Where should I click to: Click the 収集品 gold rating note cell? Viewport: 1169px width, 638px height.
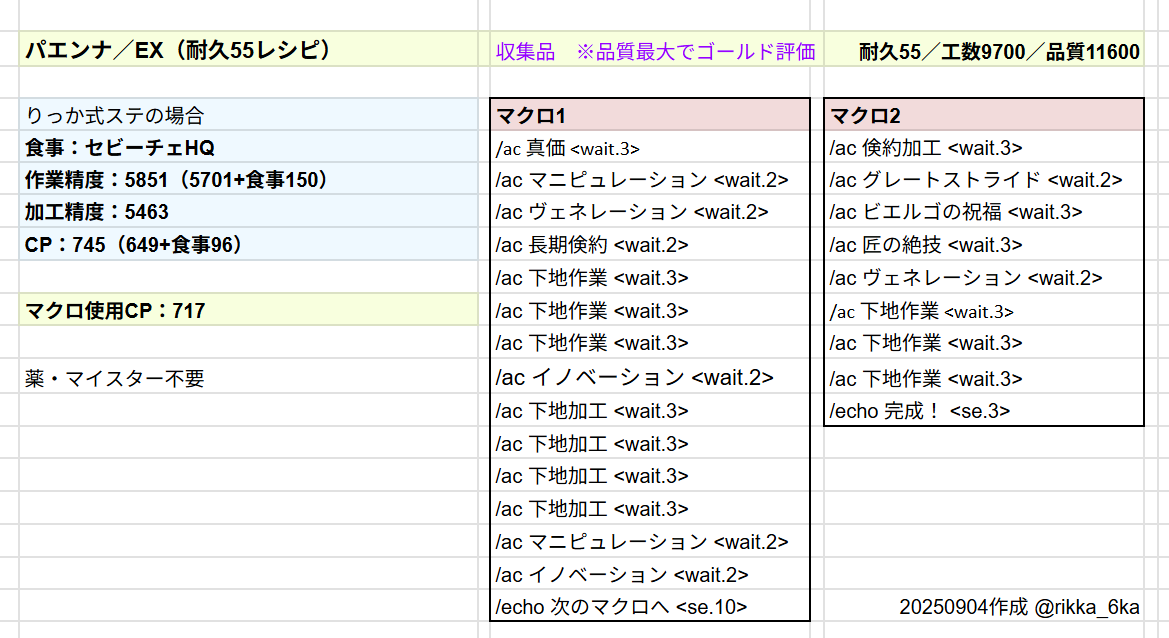pos(655,52)
